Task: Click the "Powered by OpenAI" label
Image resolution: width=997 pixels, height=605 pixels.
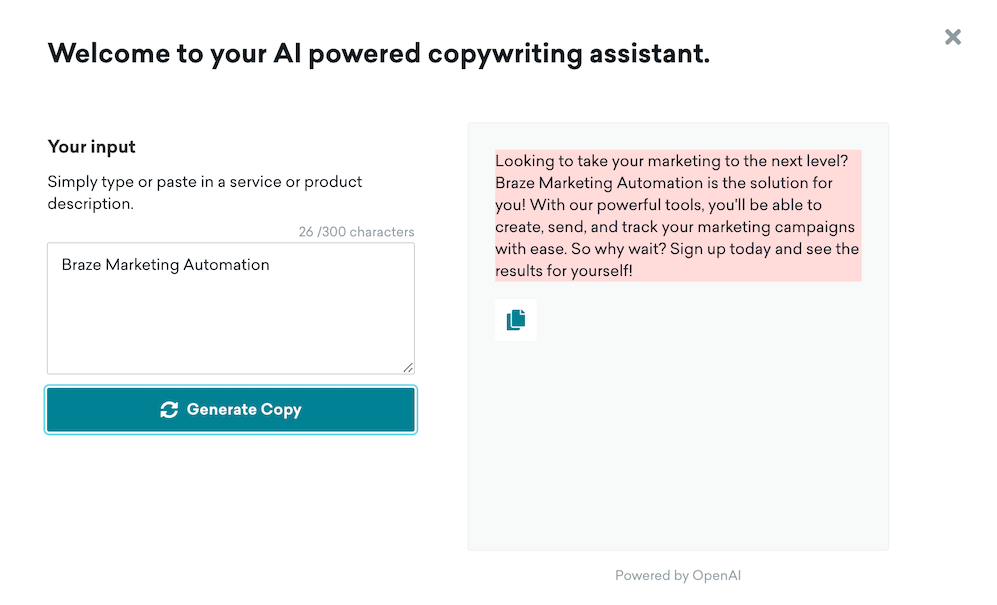Action: point(677,575)
